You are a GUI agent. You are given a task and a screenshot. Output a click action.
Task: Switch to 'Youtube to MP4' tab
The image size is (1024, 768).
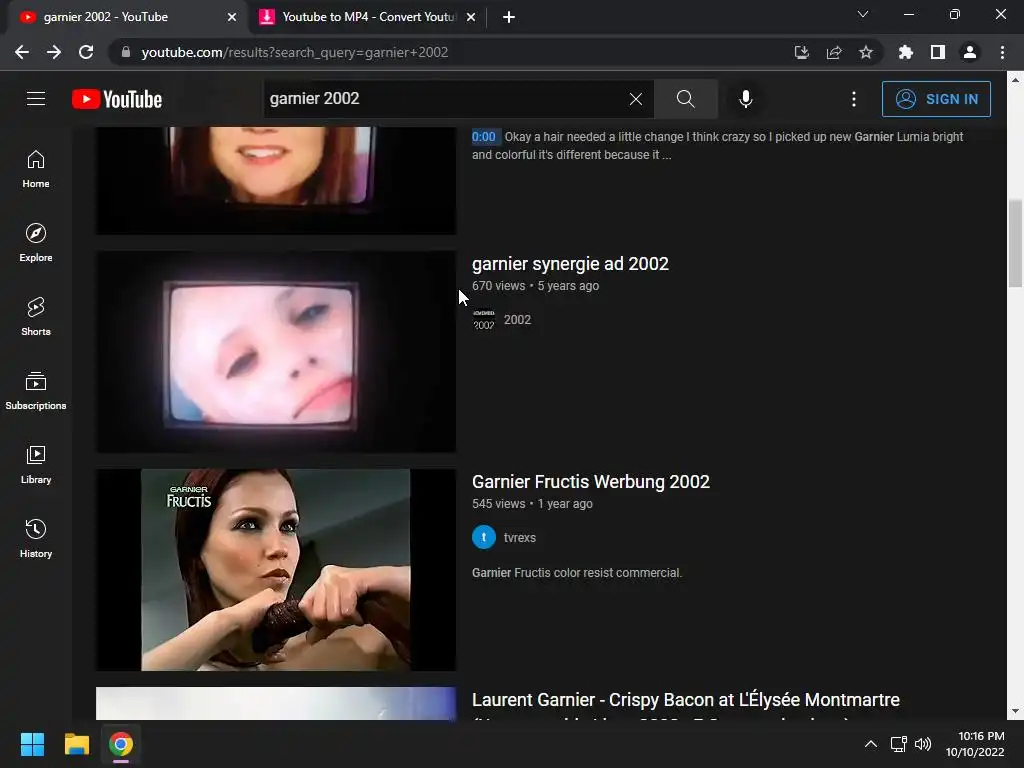pyautogui.click(x=369, y=17)
